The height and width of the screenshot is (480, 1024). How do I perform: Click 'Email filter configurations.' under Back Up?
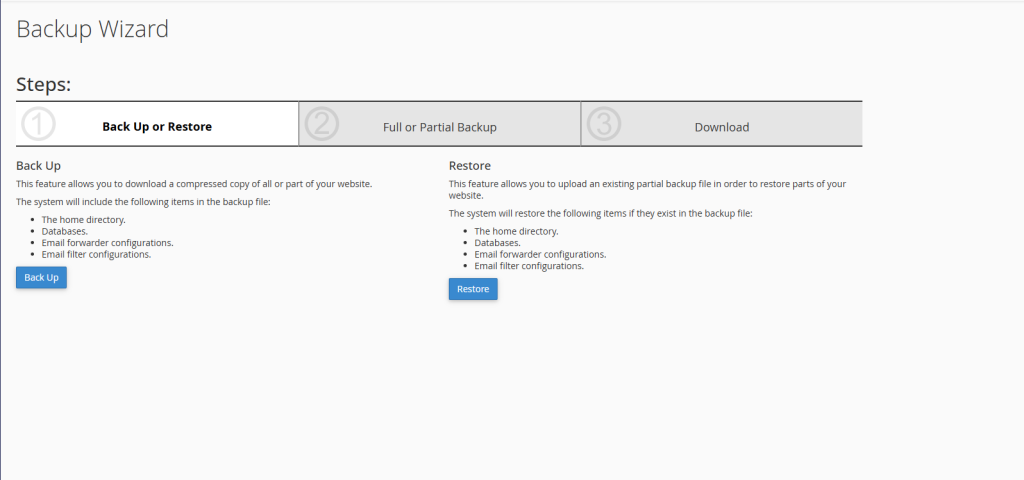[97, 254]
